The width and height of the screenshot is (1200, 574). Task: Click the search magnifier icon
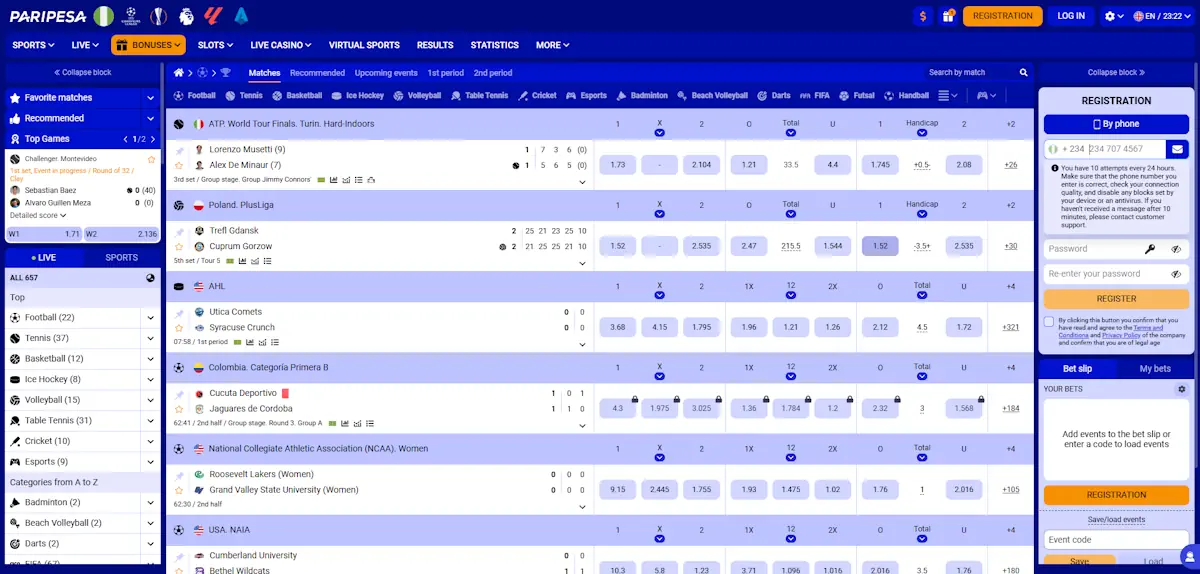pos(1023,73)
